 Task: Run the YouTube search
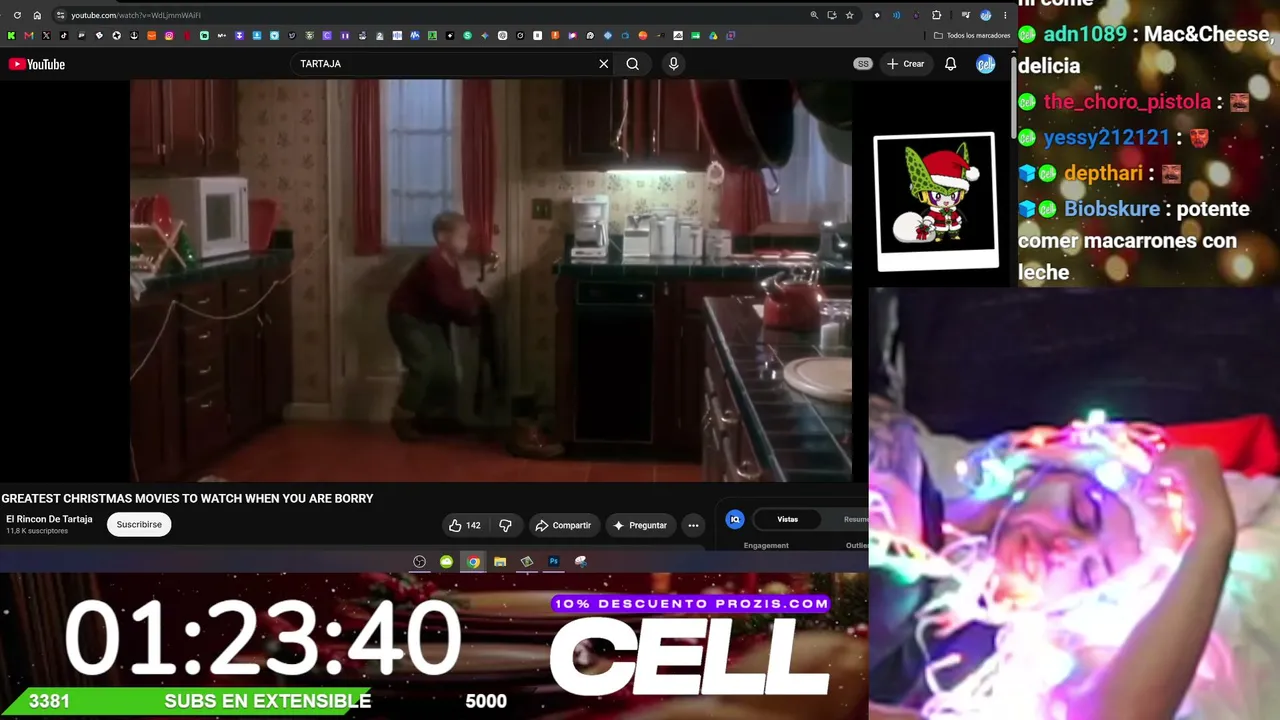pyautogui.click(x=633, y=64)
